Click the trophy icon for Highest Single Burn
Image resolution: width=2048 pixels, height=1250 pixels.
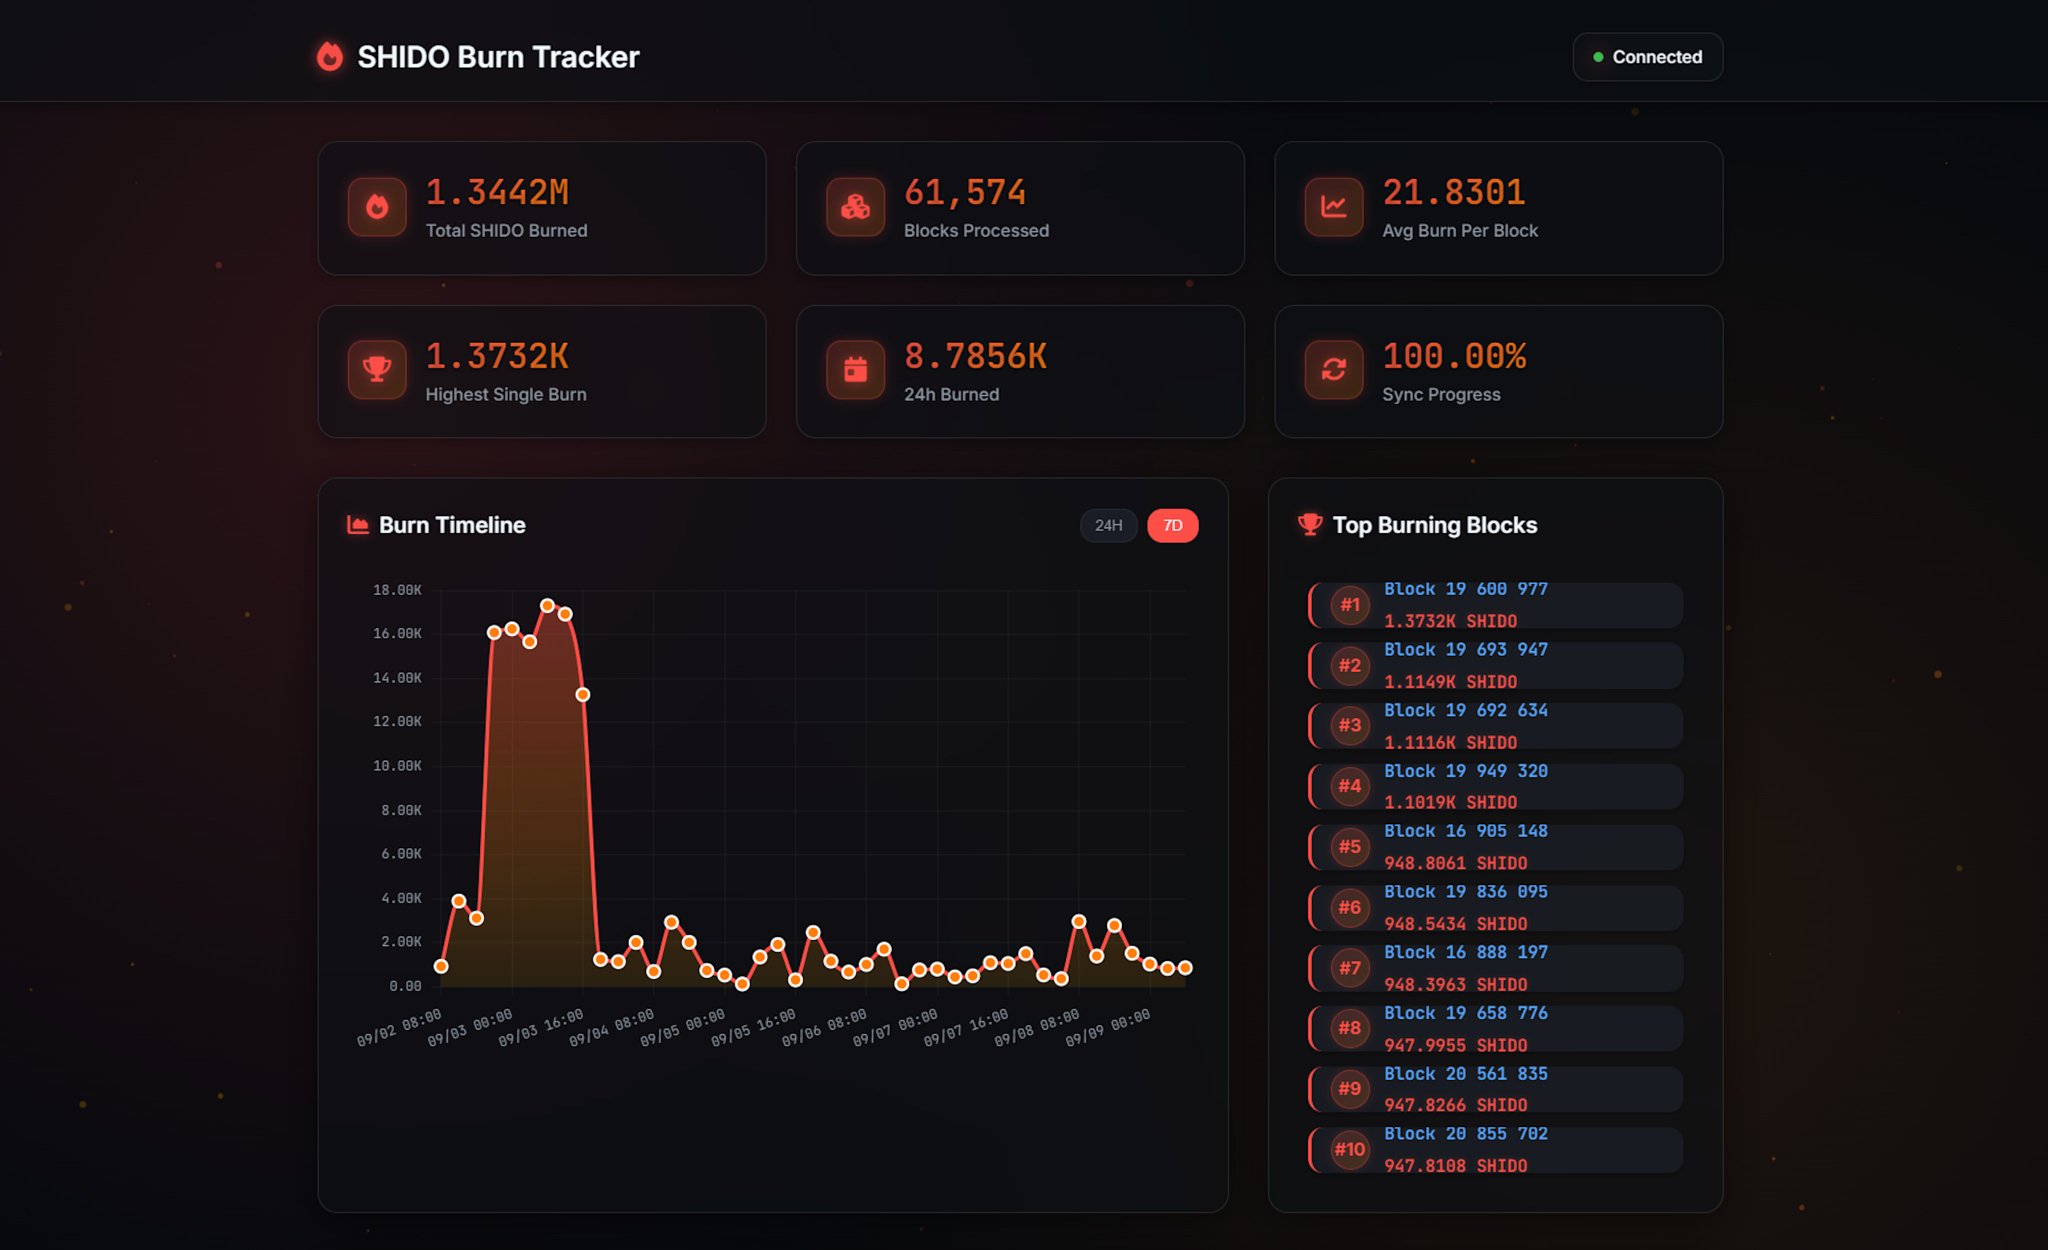click(377, 370)
